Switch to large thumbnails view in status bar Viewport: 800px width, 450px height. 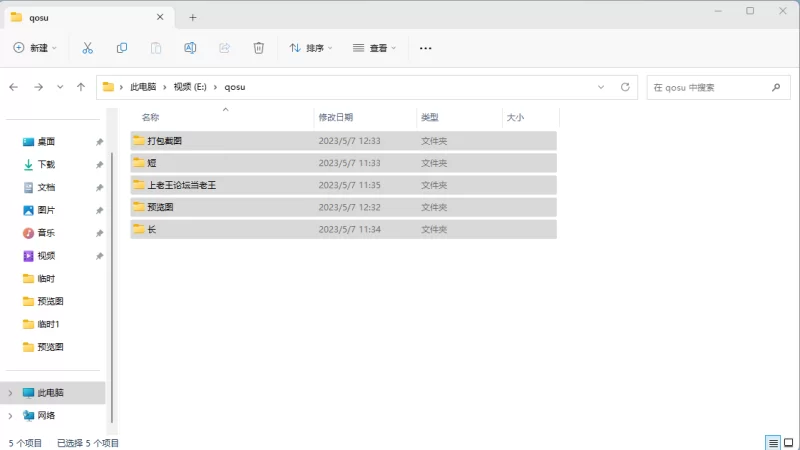click(788, 442)
